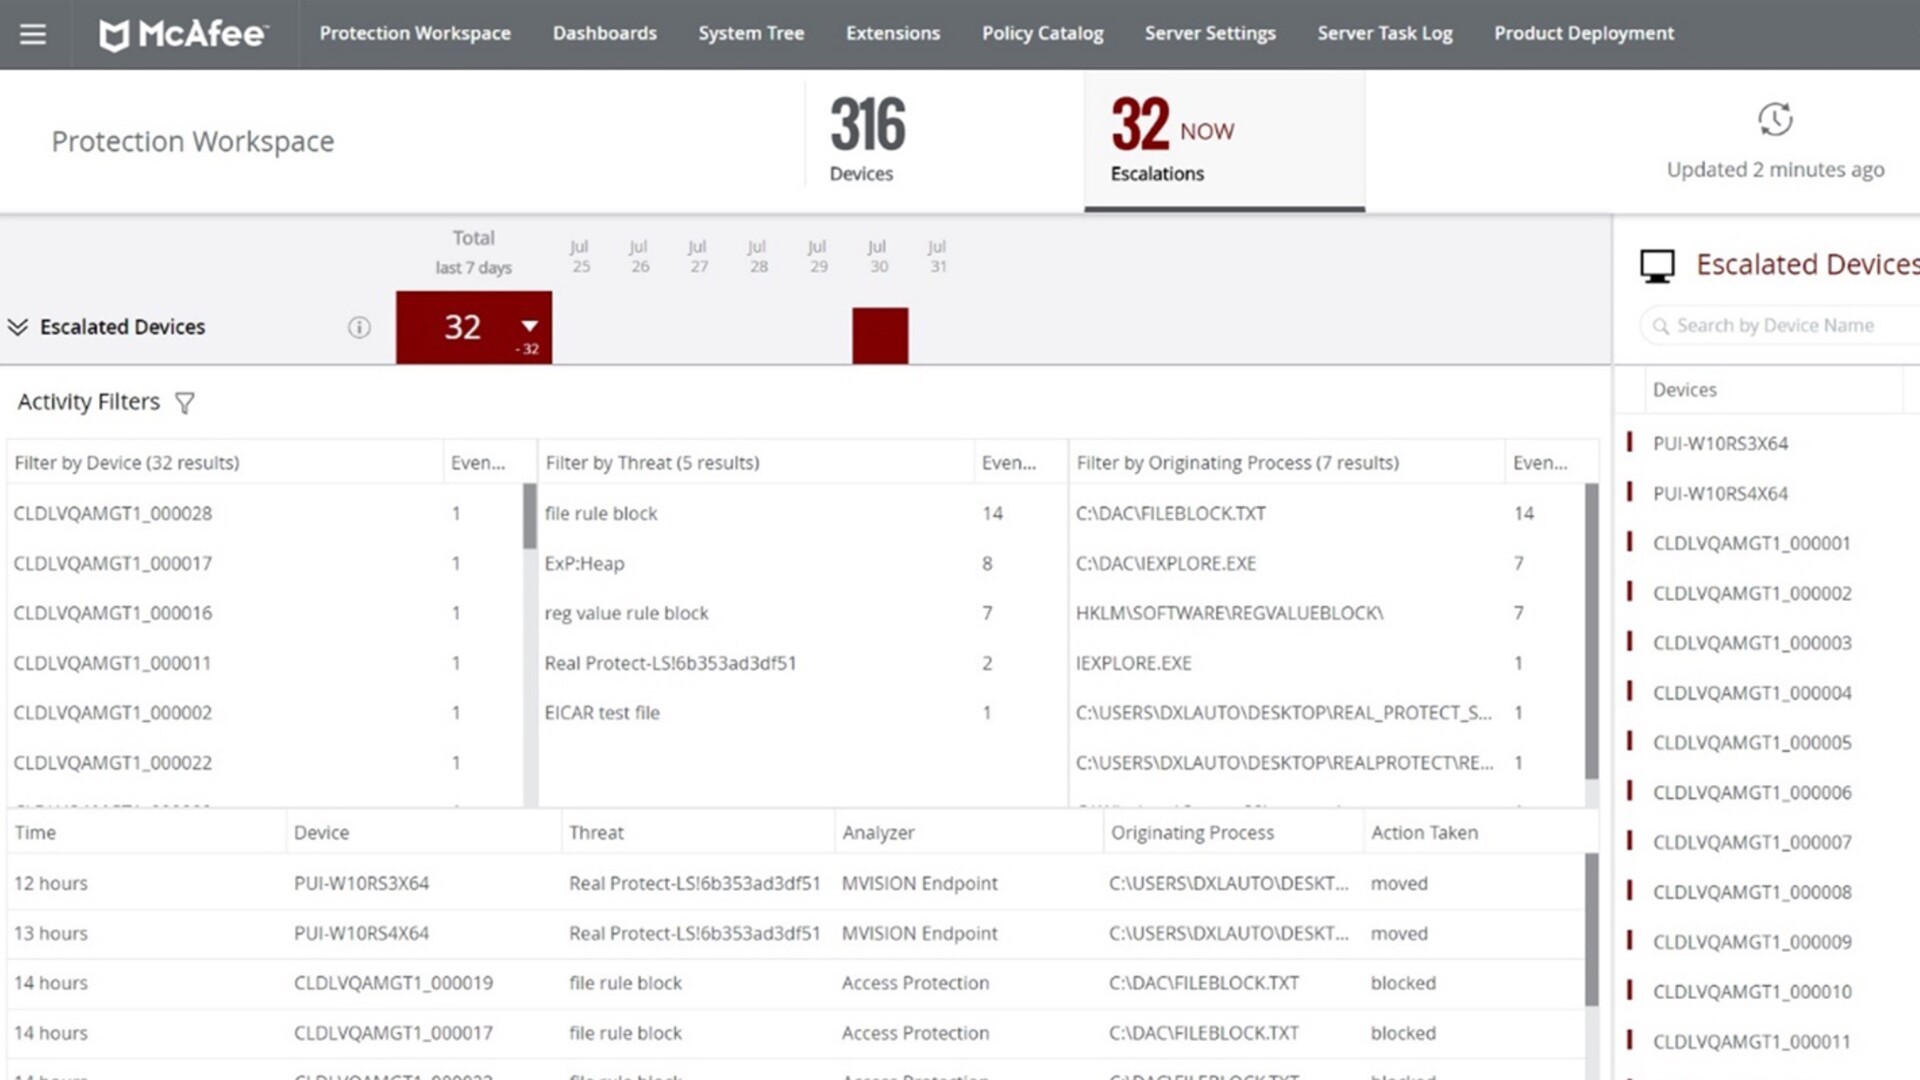Click the red escalation bar next to PUI-W10RS4X64
This screenshot has width=1920, height=1080.
(x=1631, y=493)
